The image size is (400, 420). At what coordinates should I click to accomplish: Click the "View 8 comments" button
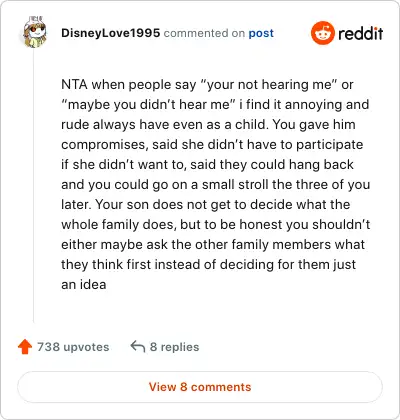200,387
